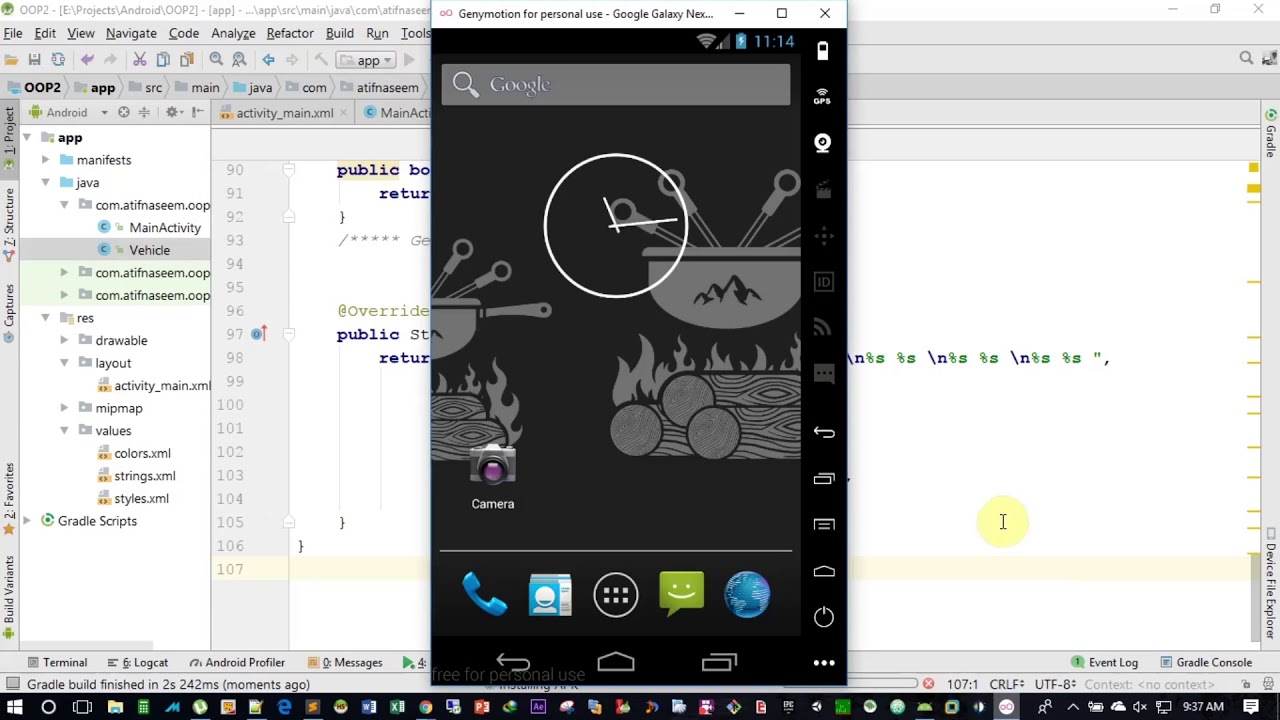1280x720 pixels.
Task: Open Genymotion webcam widget
Action: (823, 143)
